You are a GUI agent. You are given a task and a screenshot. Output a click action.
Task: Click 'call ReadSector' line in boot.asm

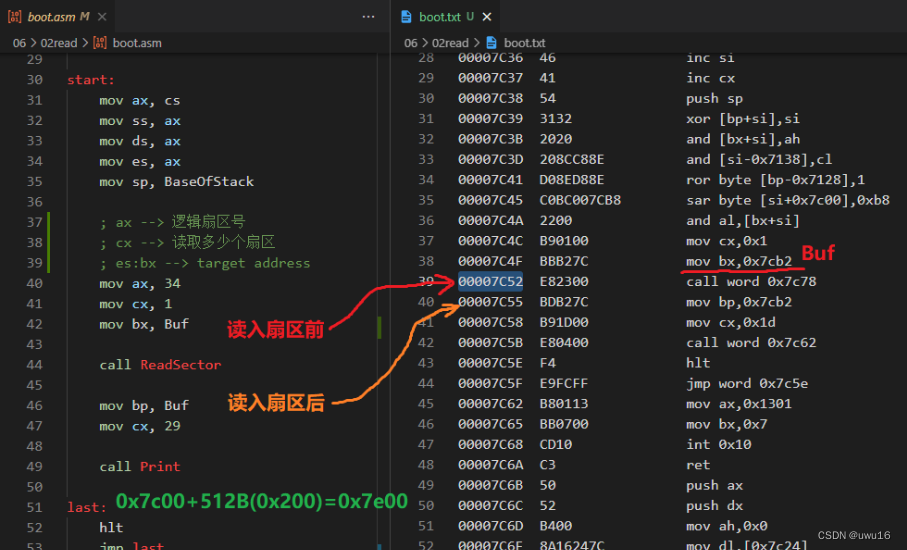pyautogui.click(x=160, y=365)
